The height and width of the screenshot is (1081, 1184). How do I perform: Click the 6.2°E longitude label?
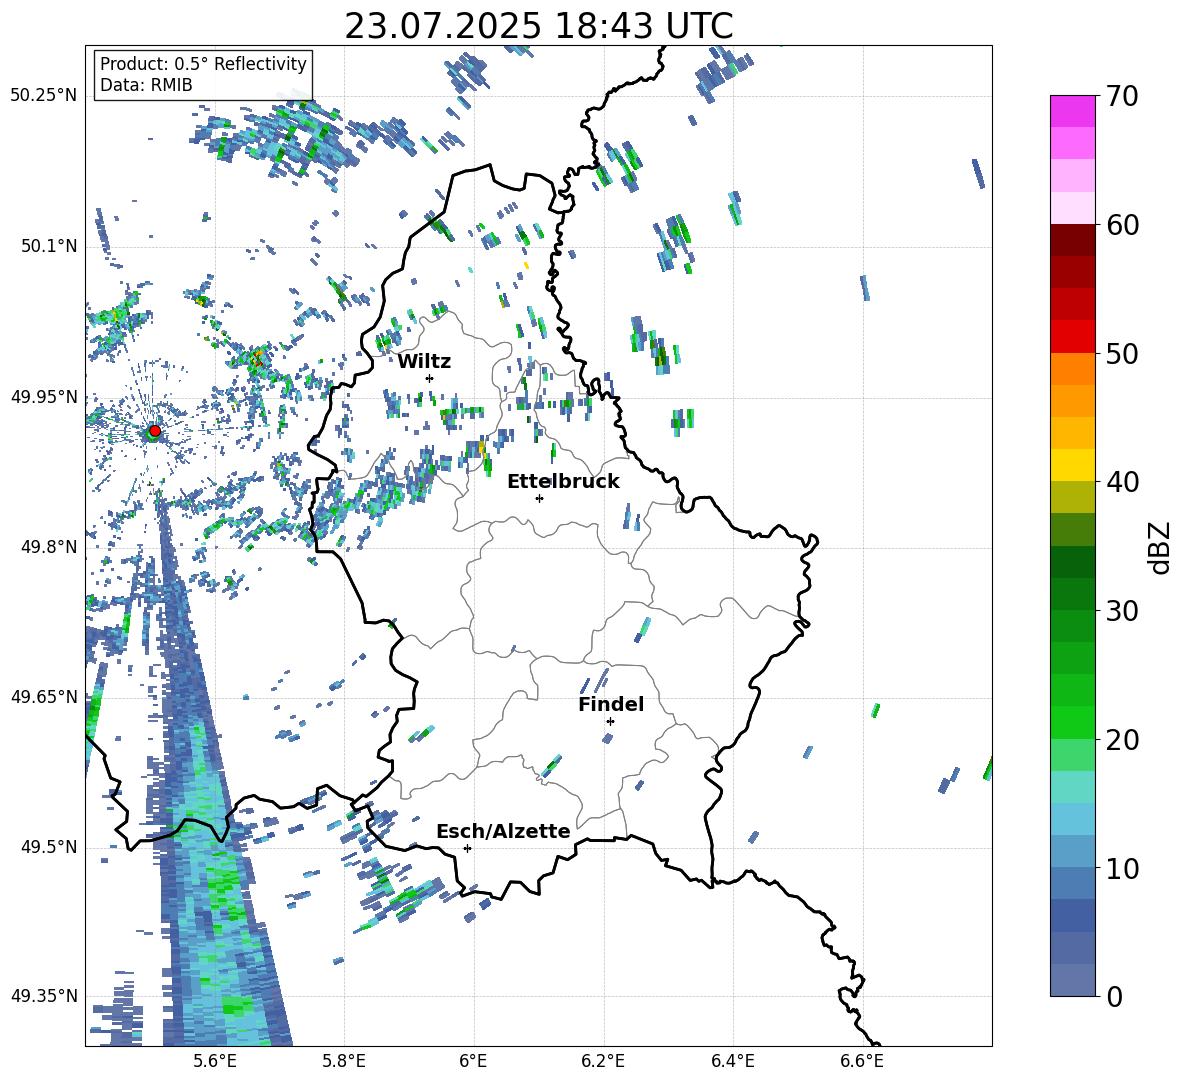coord(603,1062)
